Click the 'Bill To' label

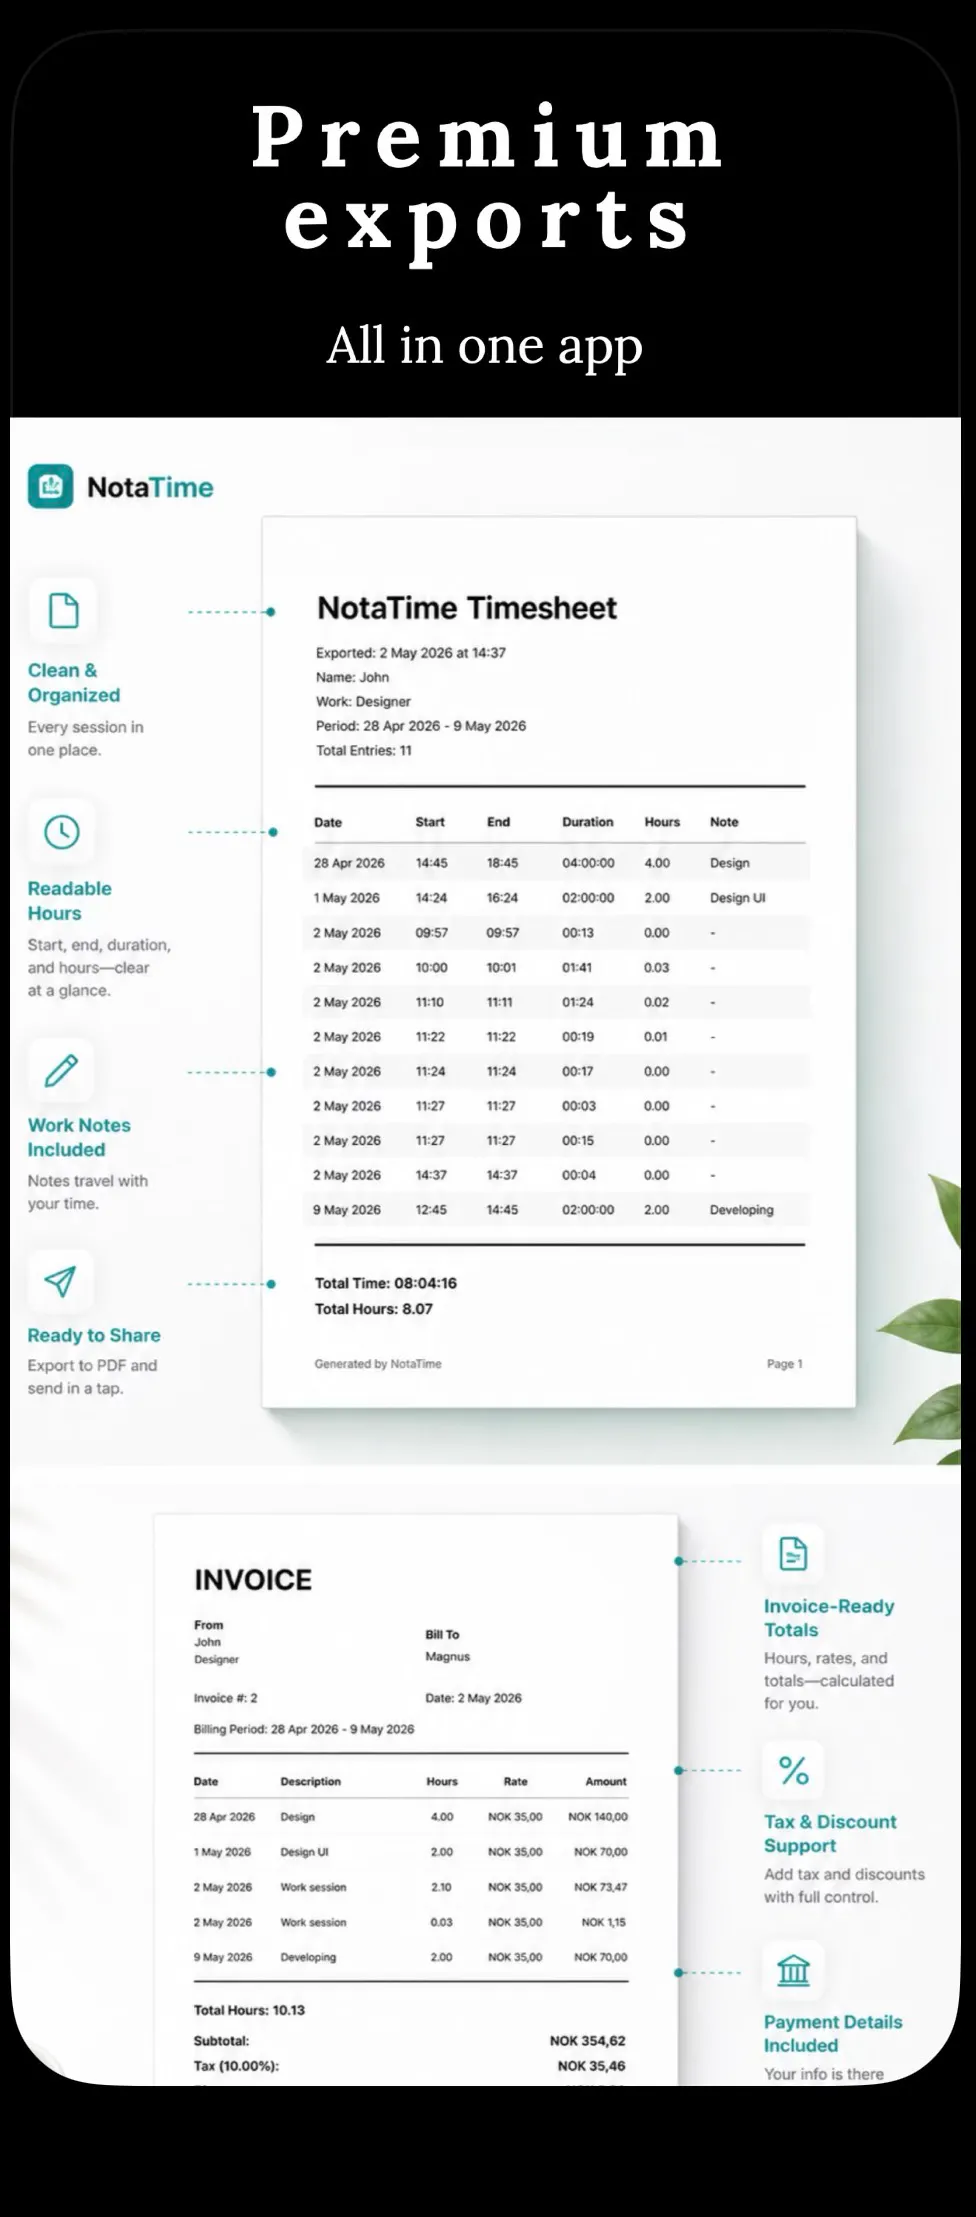(x=442, y=1635)
